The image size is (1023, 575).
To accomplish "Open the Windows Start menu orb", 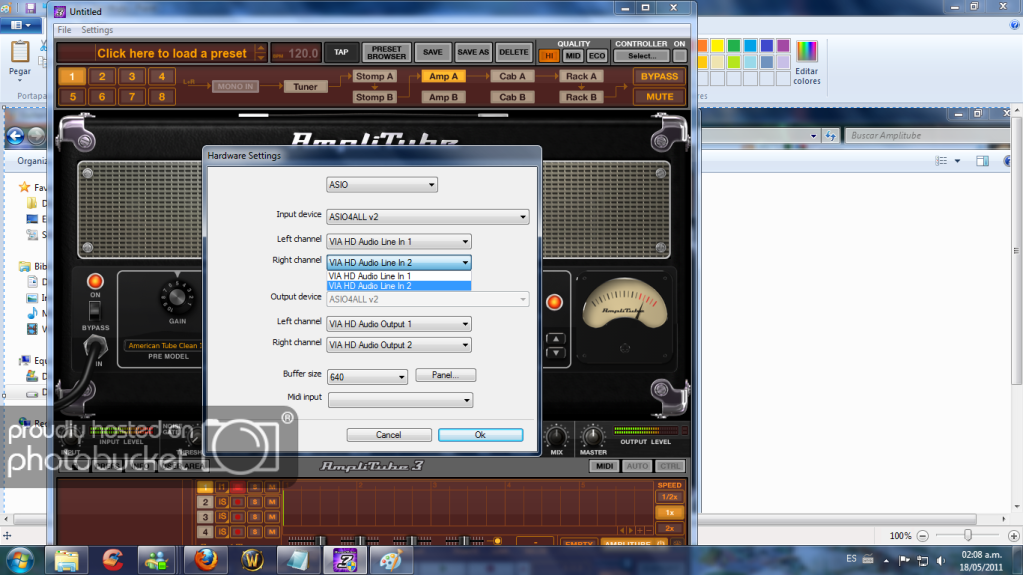I will [x=19, y=559].
